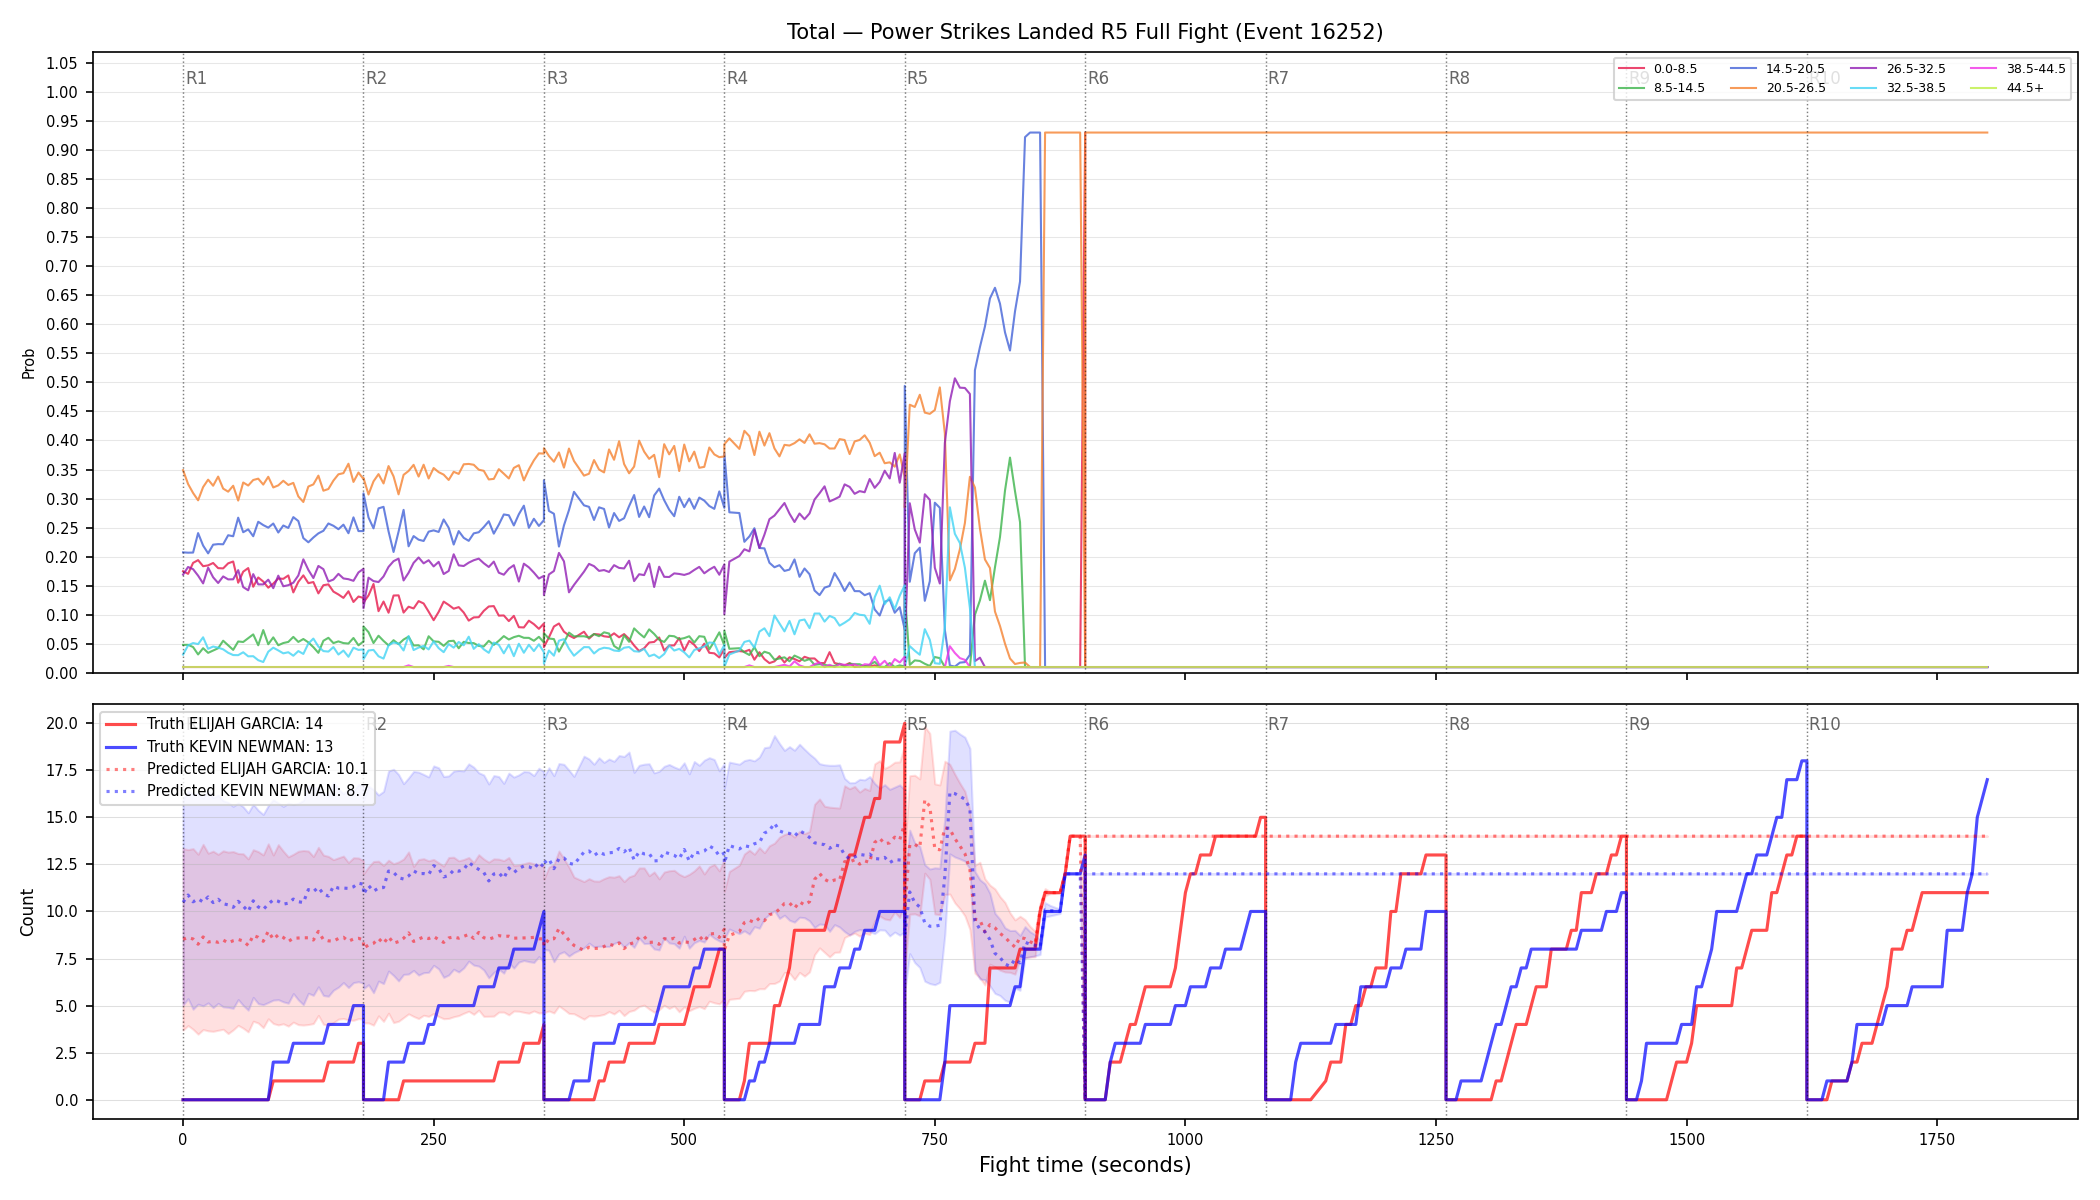The height and width of the screenshot is (1200, 2100).
Task: Select the 32.5-38.5 legend entry
Action: [x=1899, y=88]
